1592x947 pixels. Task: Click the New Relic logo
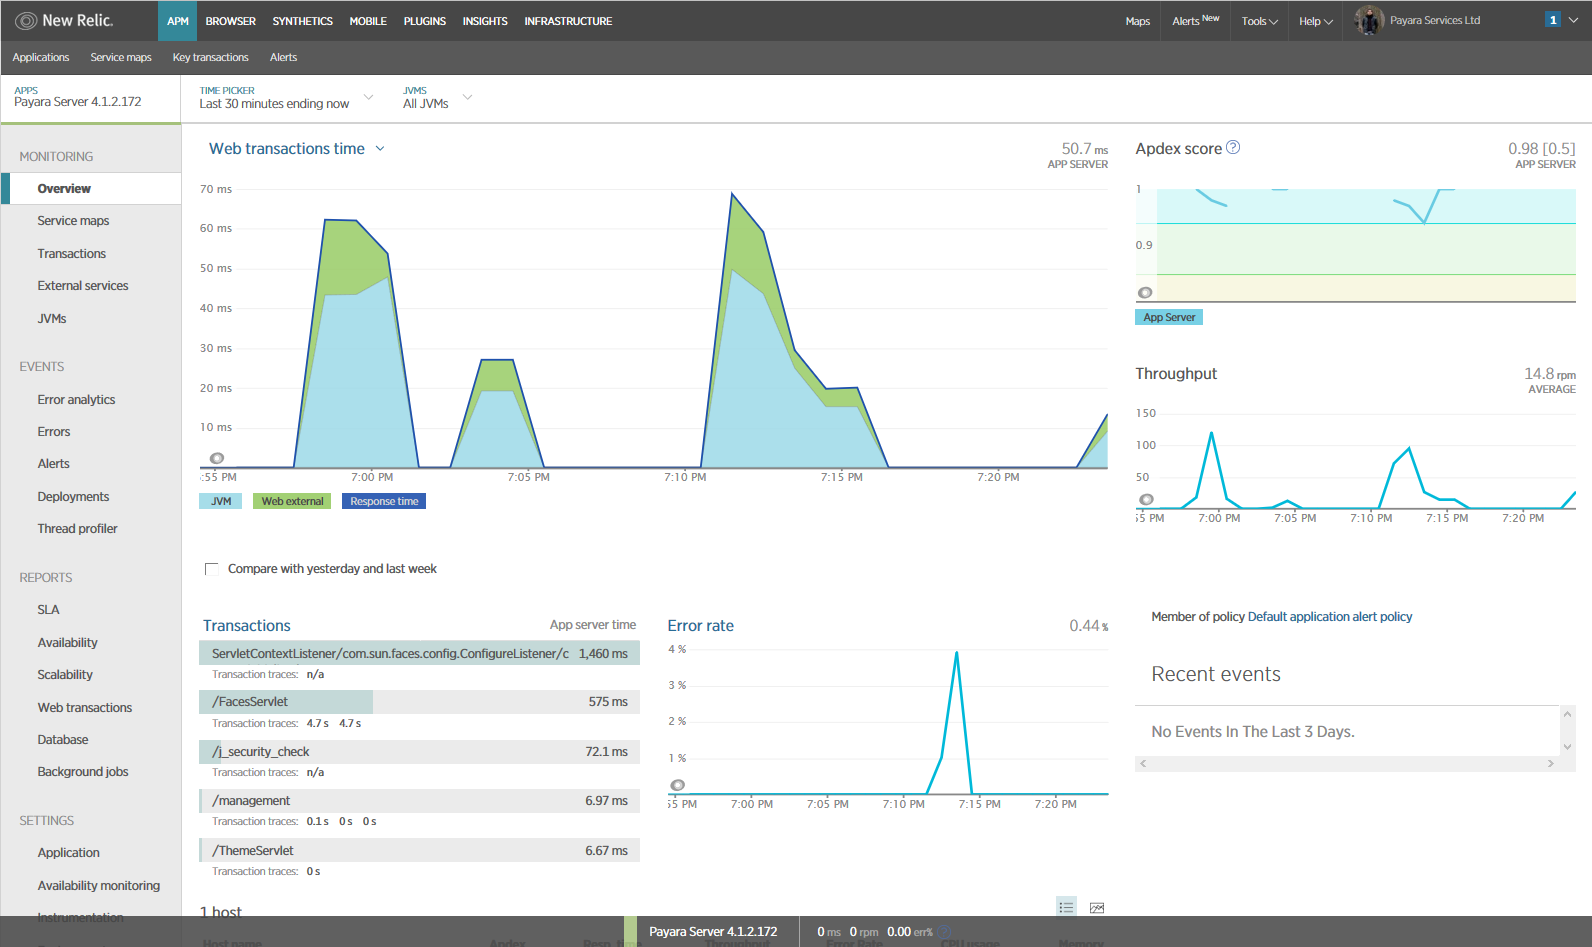(x=65, y=20)
